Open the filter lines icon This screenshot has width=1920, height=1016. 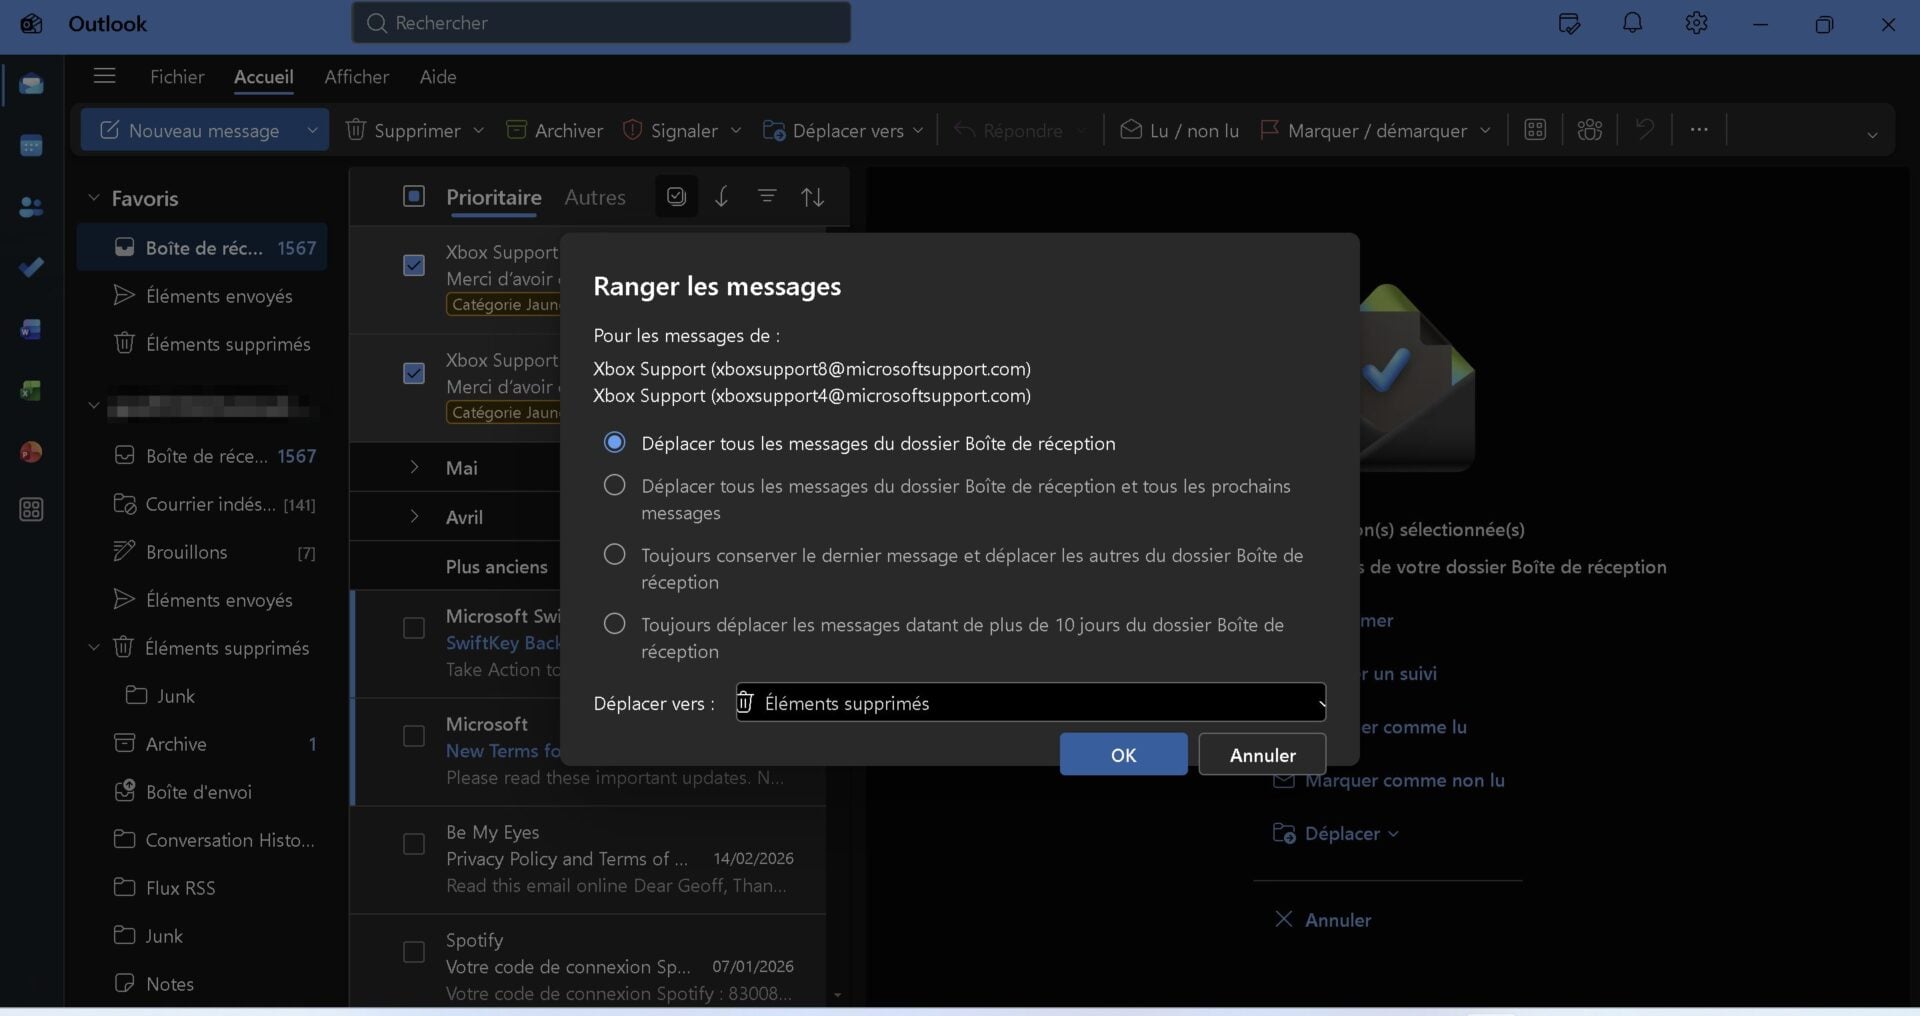(x=767, y=197)
